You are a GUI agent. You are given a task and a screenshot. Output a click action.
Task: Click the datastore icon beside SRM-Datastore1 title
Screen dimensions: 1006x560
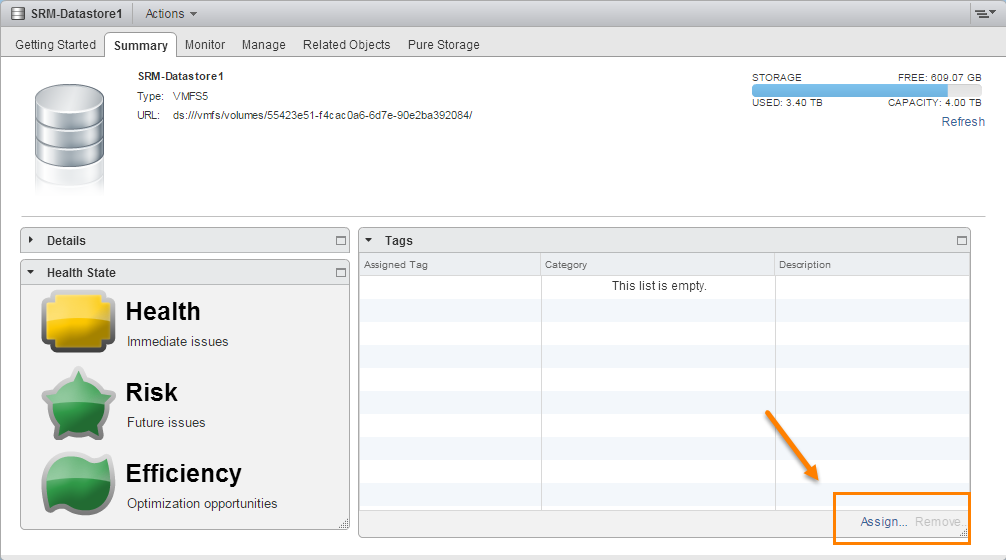point(18,13)
